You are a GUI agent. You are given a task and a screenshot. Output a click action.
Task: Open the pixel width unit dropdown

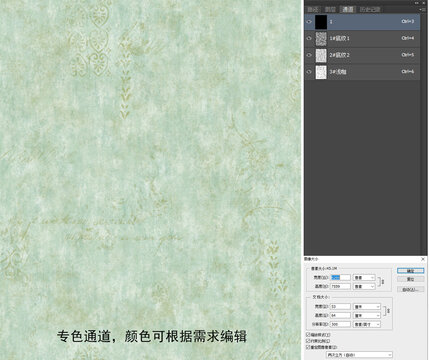click(x=364, y=277)
